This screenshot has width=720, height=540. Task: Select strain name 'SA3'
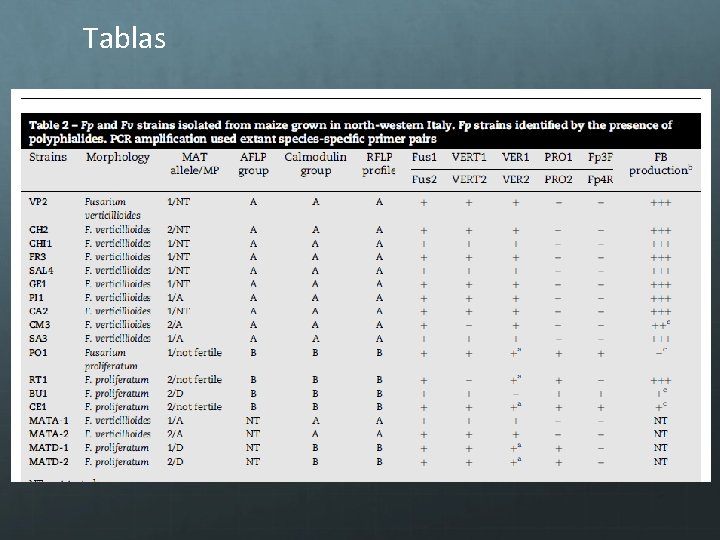pyautogui.click(x=38, y=338)
